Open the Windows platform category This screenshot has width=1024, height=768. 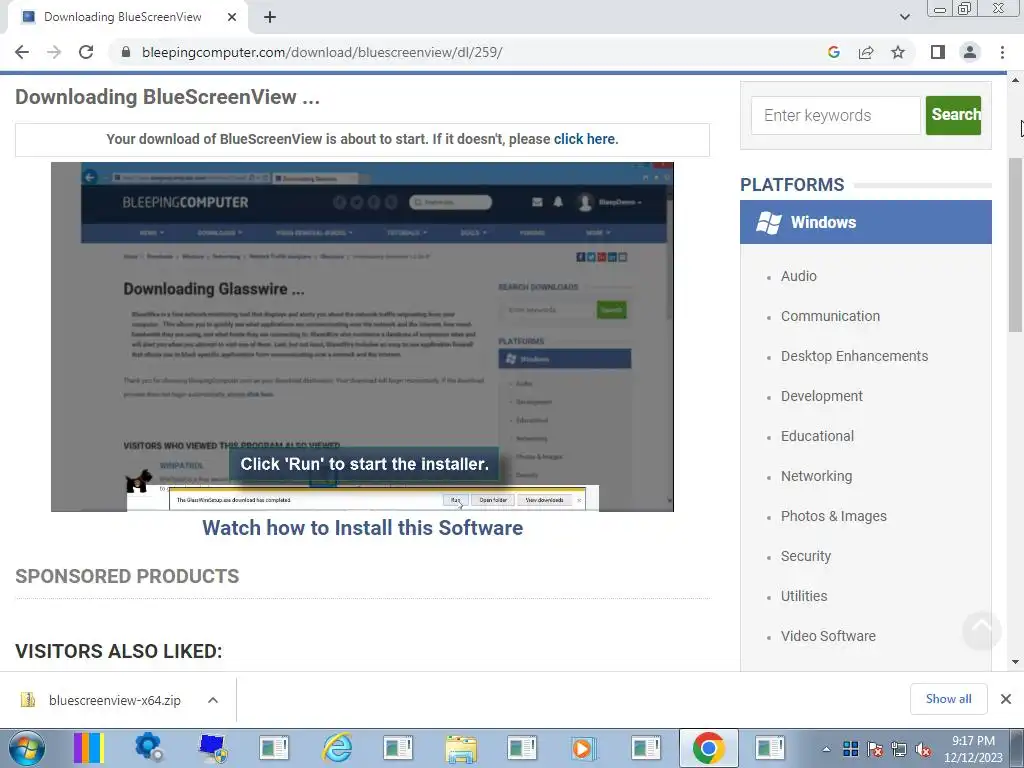(865, 222)
